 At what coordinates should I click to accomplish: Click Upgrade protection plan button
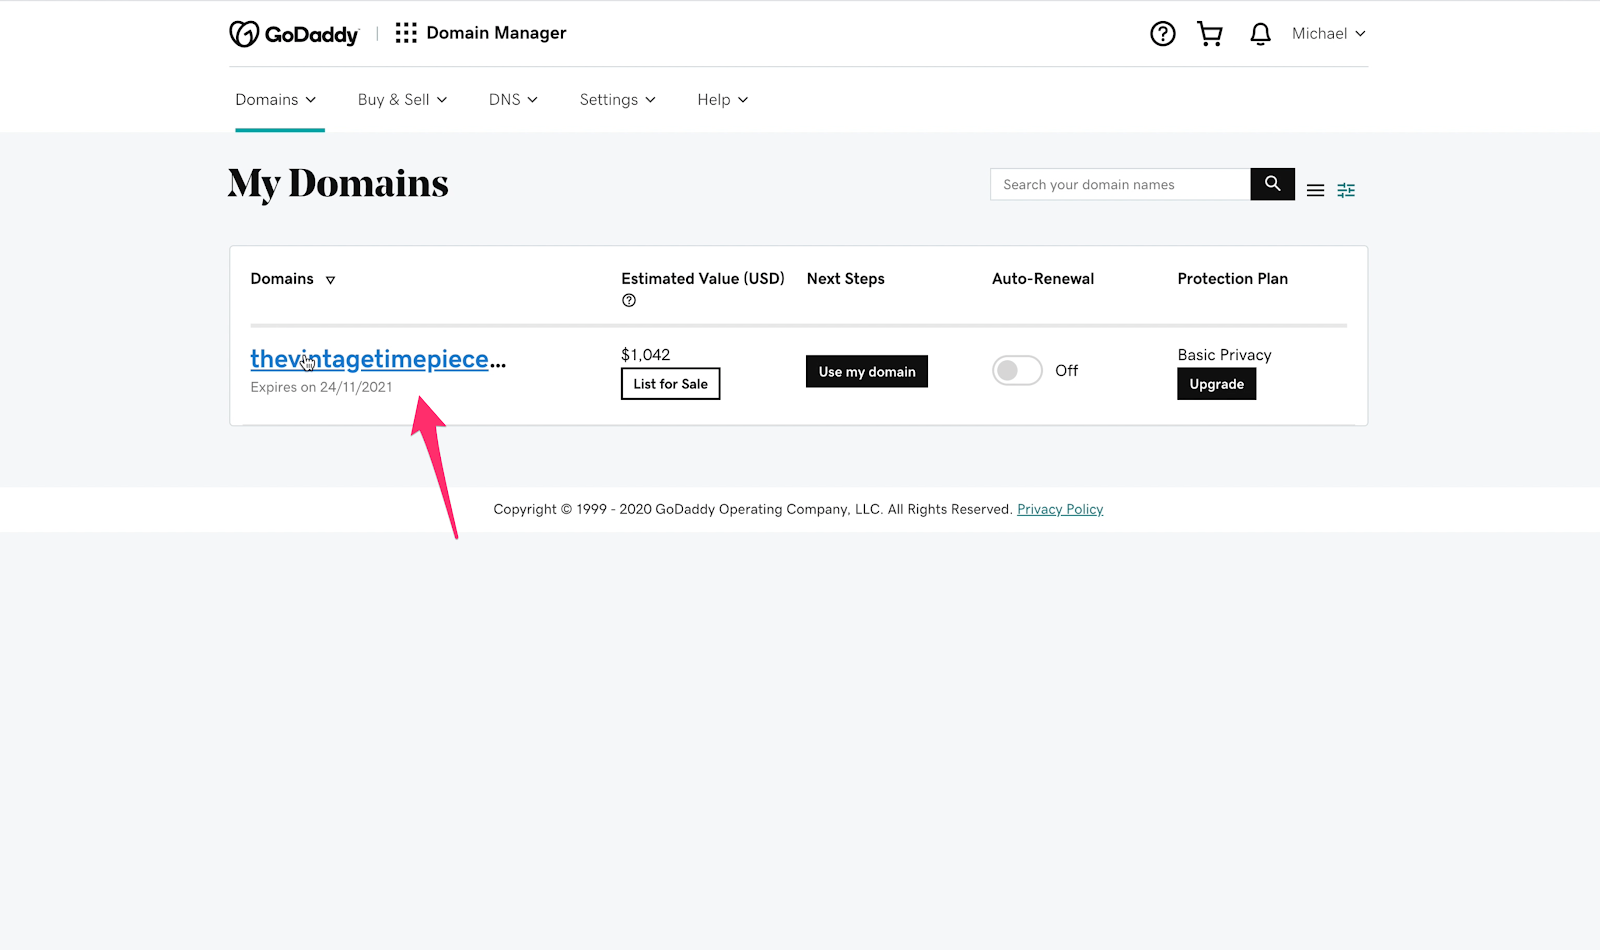coord(1216,384)
